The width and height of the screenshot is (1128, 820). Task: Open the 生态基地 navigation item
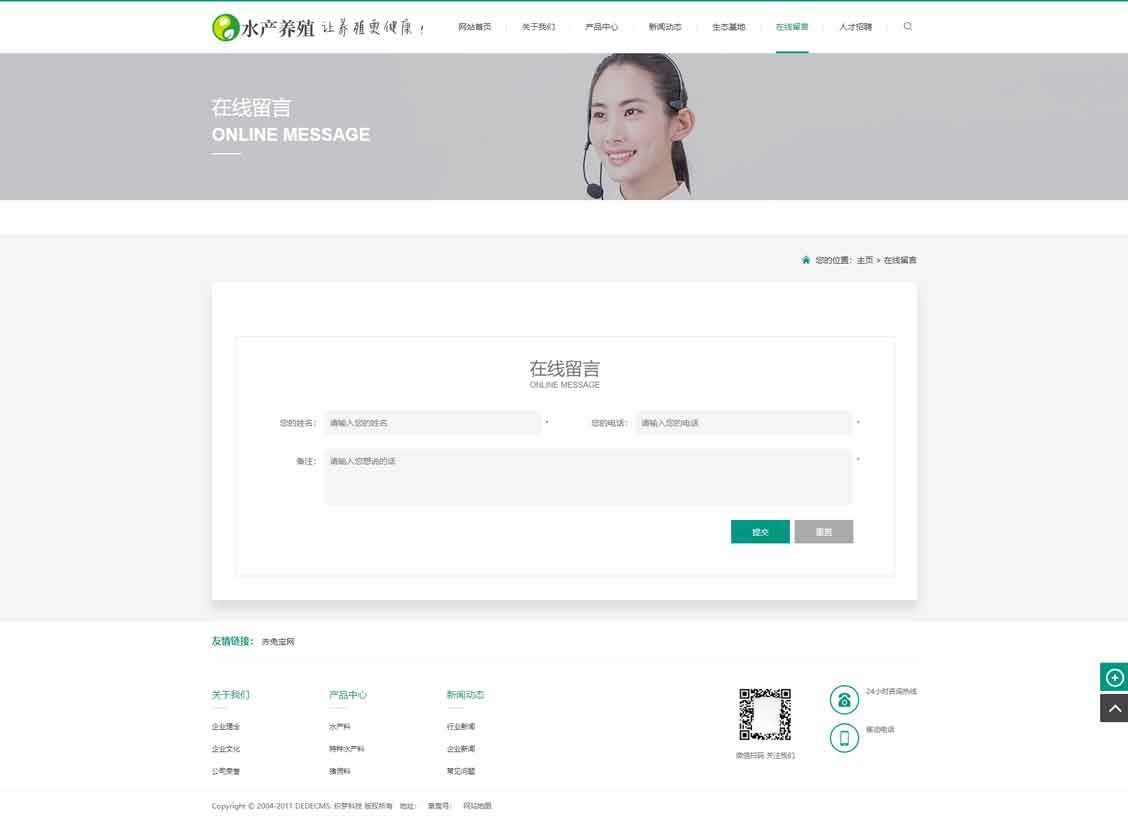coord(729,27)
